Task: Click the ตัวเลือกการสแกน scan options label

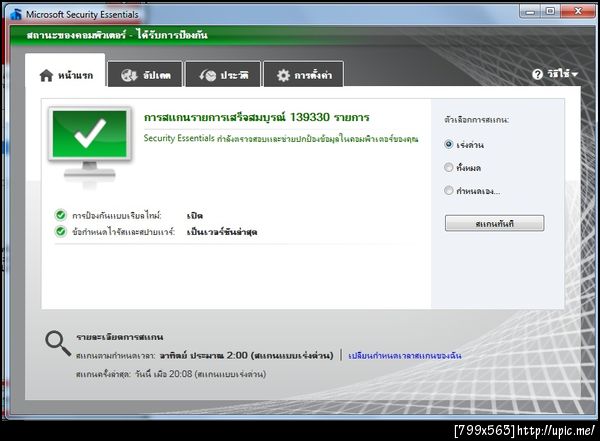Action: [476, 120]
